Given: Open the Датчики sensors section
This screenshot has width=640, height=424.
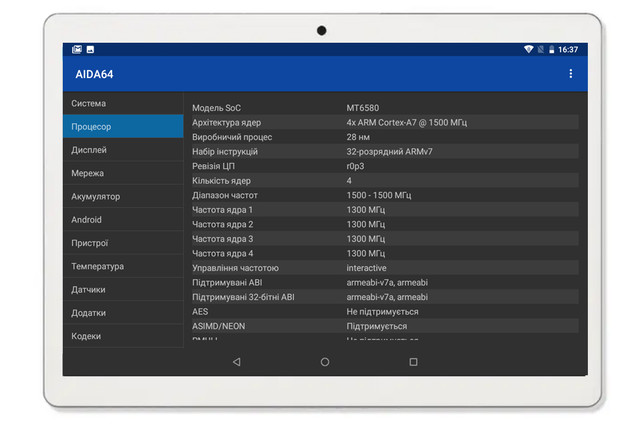Looking at the screenshot, I should pos(123,290).
